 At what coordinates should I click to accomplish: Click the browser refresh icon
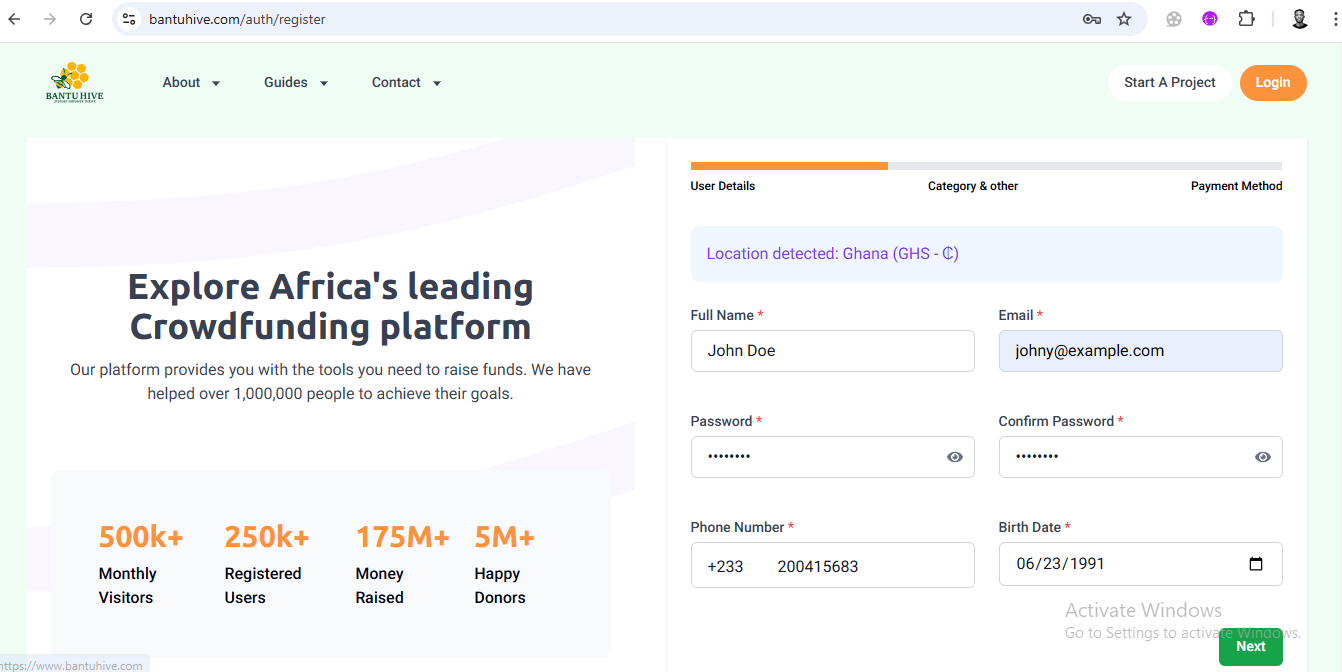coord(86,18)
